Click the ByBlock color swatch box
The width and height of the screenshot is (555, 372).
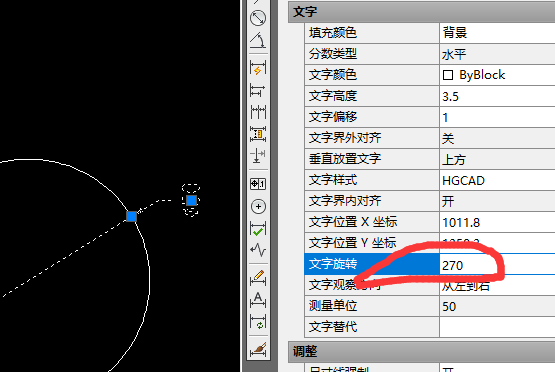coord(448,75)
